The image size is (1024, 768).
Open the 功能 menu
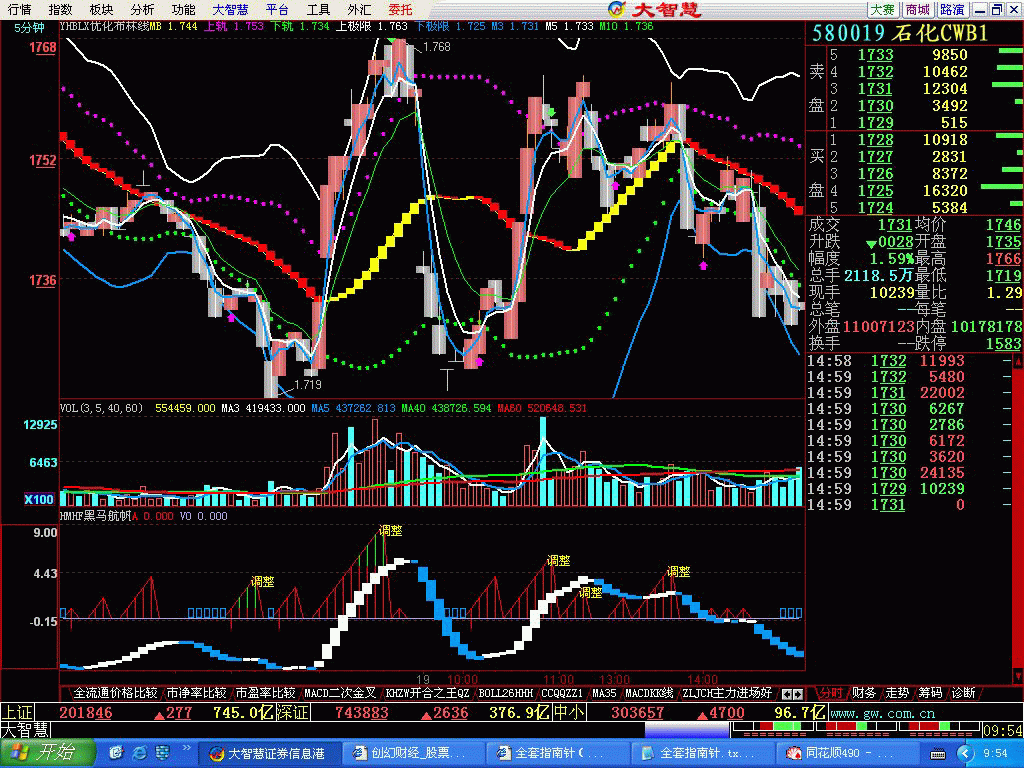point(184,9)
